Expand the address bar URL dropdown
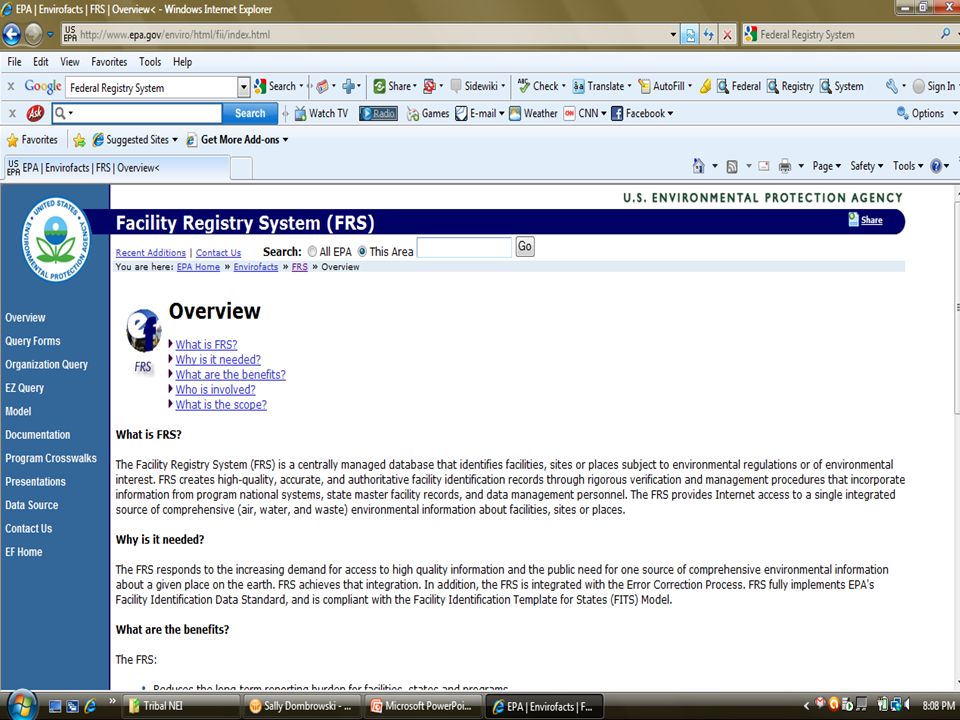The image size is (960, 720). (x=673, y=35)
